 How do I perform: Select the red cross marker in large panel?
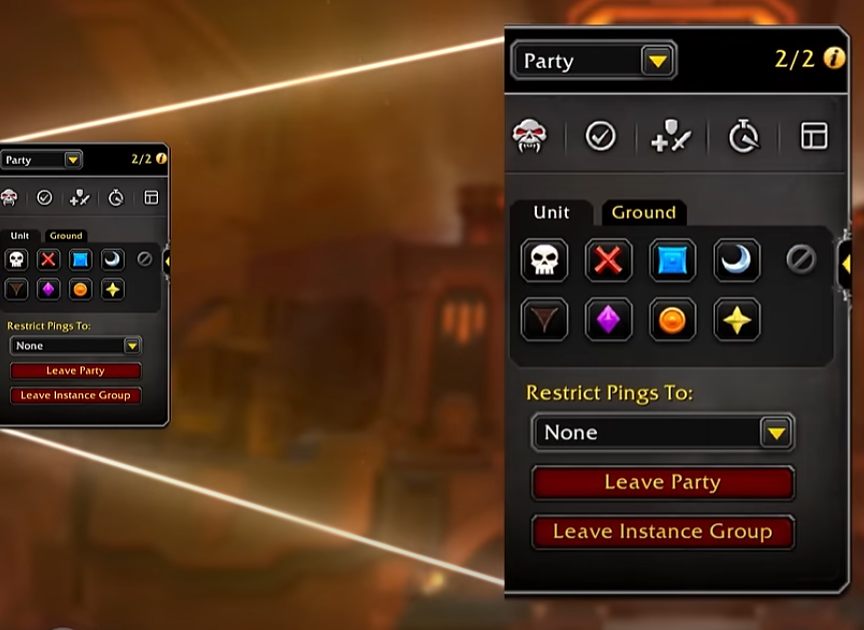[608, 260]
